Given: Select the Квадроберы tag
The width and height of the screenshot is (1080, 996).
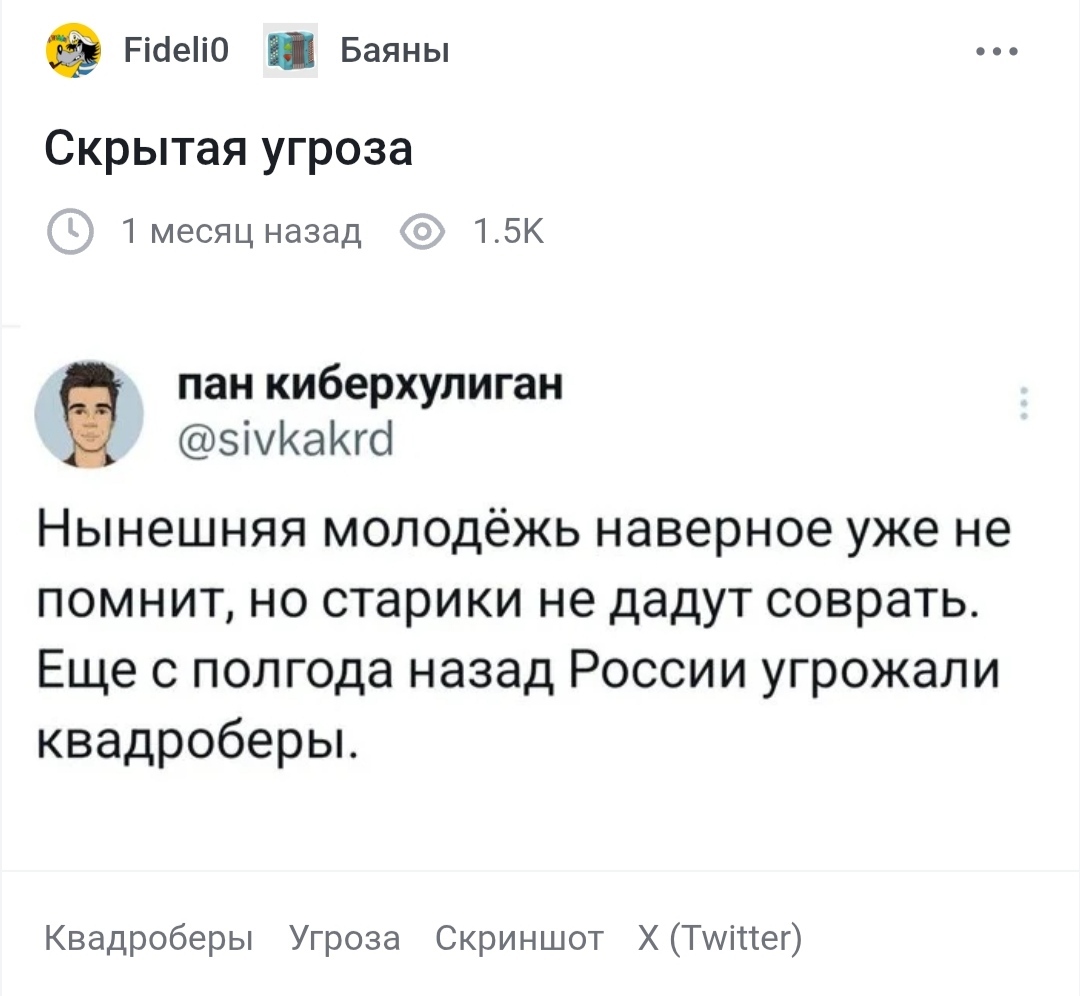Looking at the screenshot, I should pos(149,939).
